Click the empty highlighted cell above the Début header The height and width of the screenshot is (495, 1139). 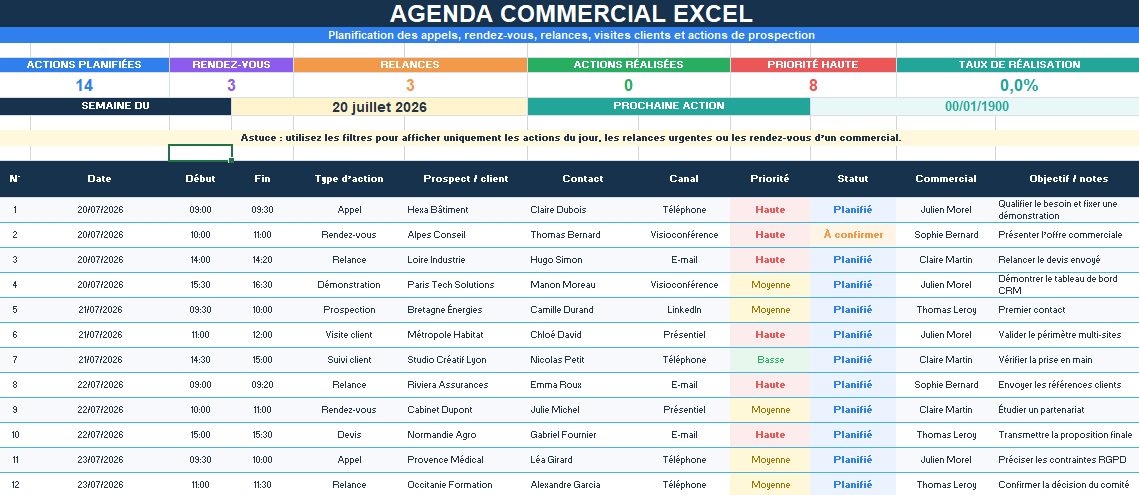(200, 153)
